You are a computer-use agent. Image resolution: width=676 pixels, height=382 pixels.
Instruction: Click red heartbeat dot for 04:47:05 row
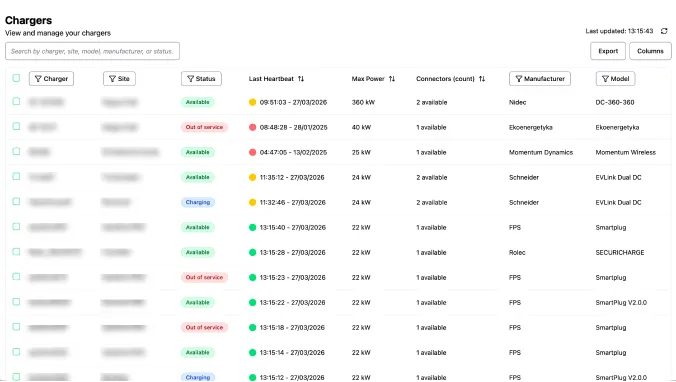coord(253,152)
